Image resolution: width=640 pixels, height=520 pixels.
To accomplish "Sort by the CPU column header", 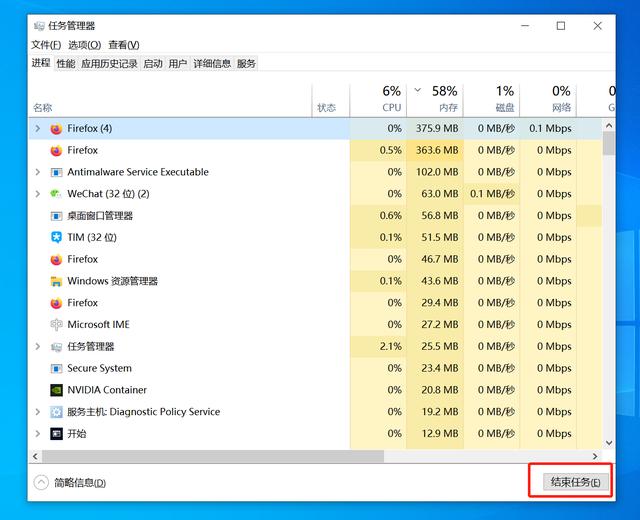I will 378,99.
